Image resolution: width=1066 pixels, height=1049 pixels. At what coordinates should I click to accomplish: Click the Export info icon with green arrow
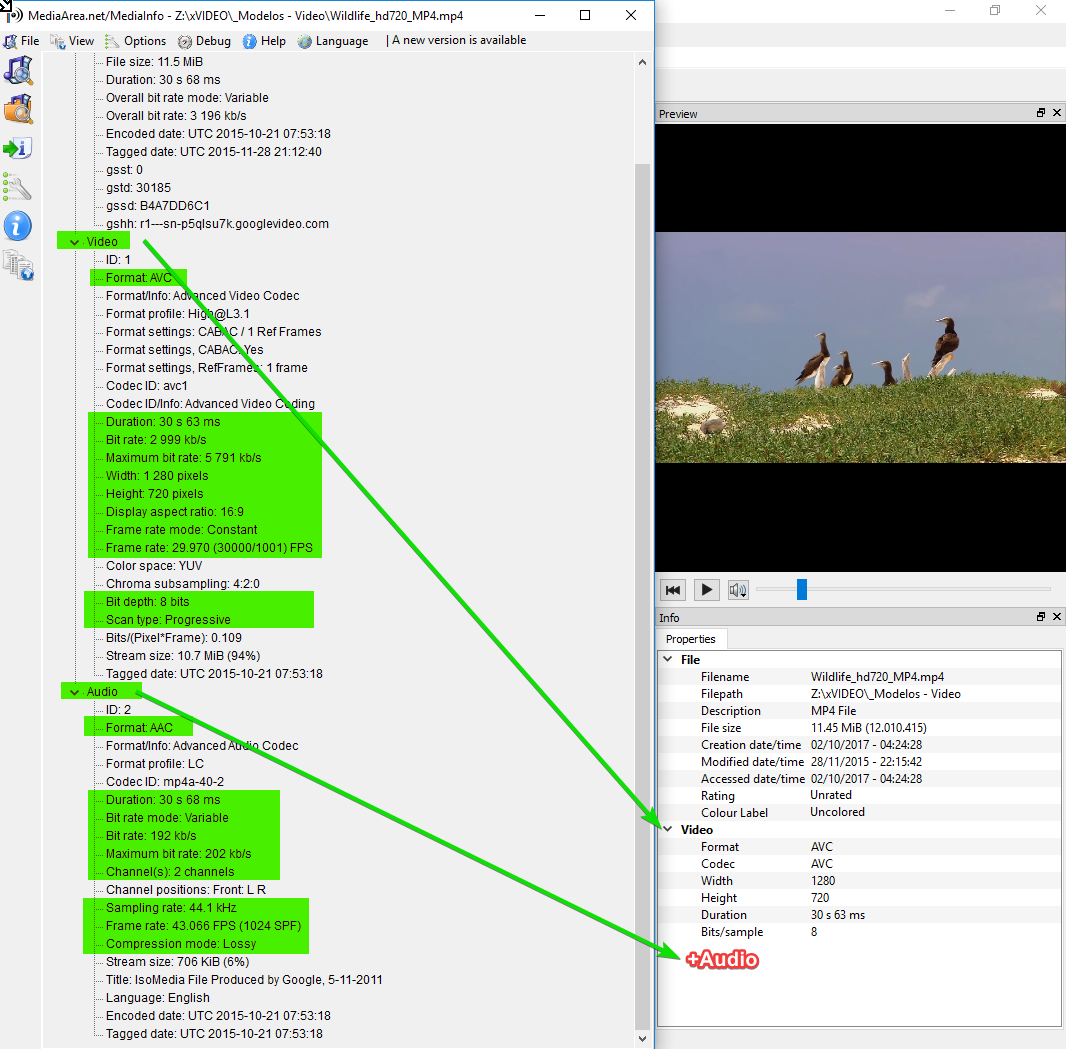coord(18,148)
